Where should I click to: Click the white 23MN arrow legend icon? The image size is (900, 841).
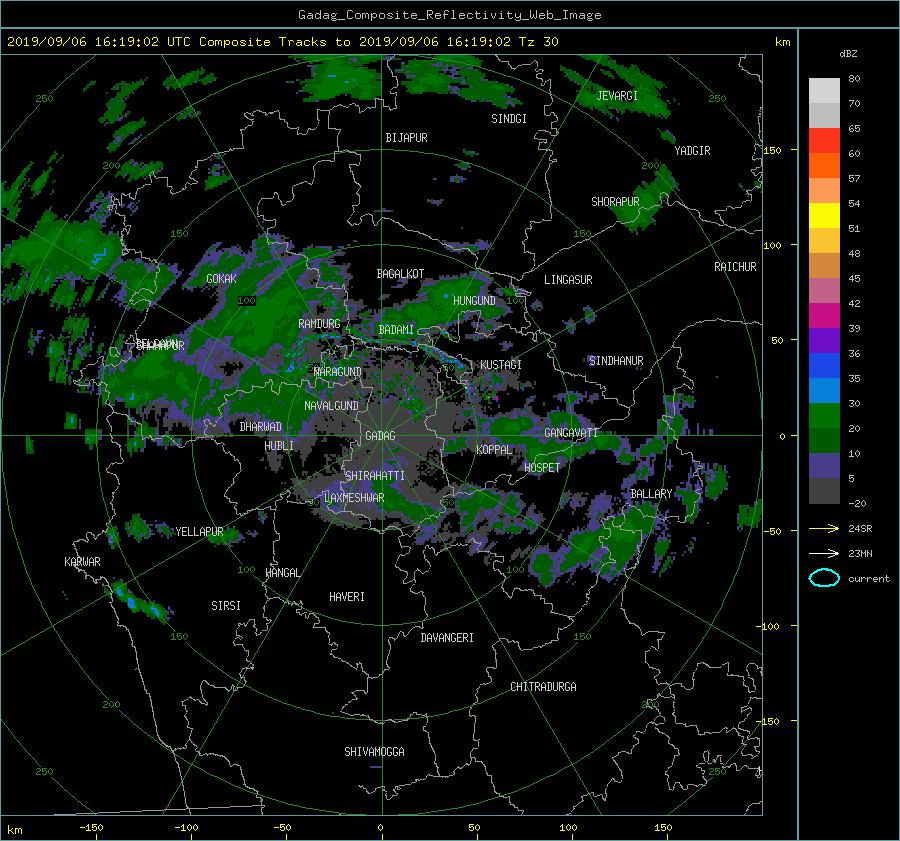[824, 554]
